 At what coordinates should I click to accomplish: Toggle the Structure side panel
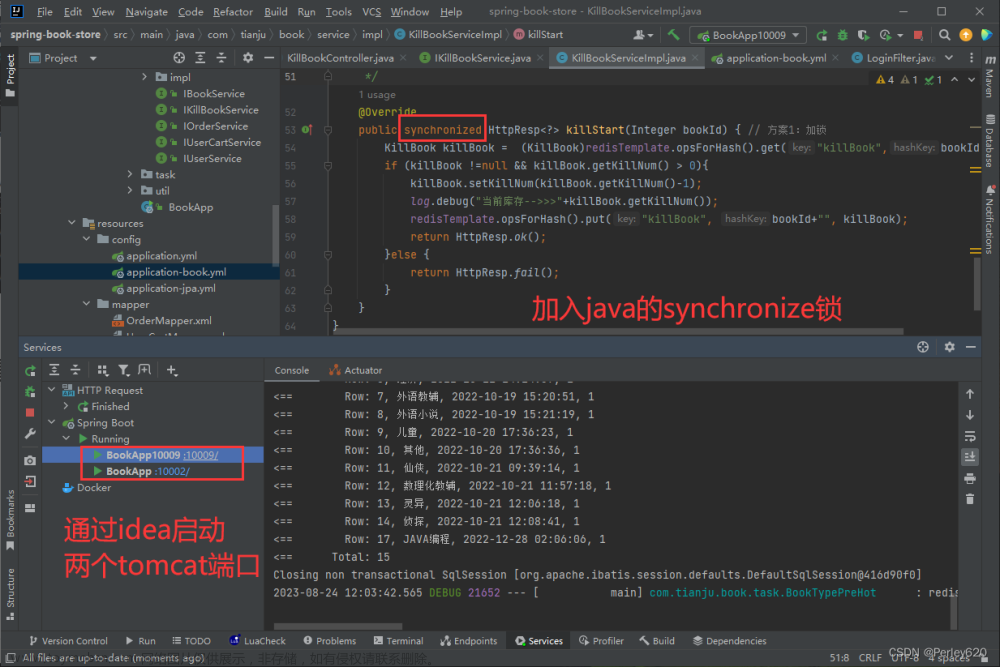click(x=10, y=594)
